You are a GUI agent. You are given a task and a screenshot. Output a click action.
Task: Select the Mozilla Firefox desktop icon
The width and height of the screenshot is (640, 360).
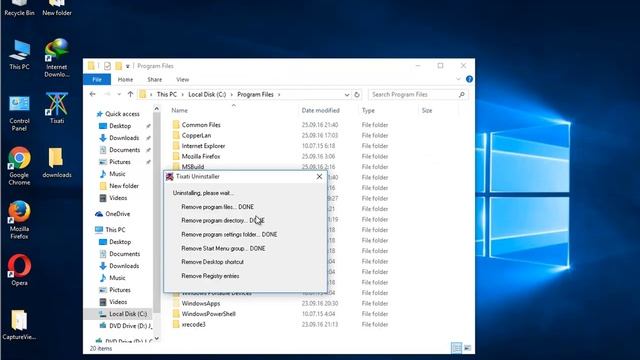[x=19, y=220]
